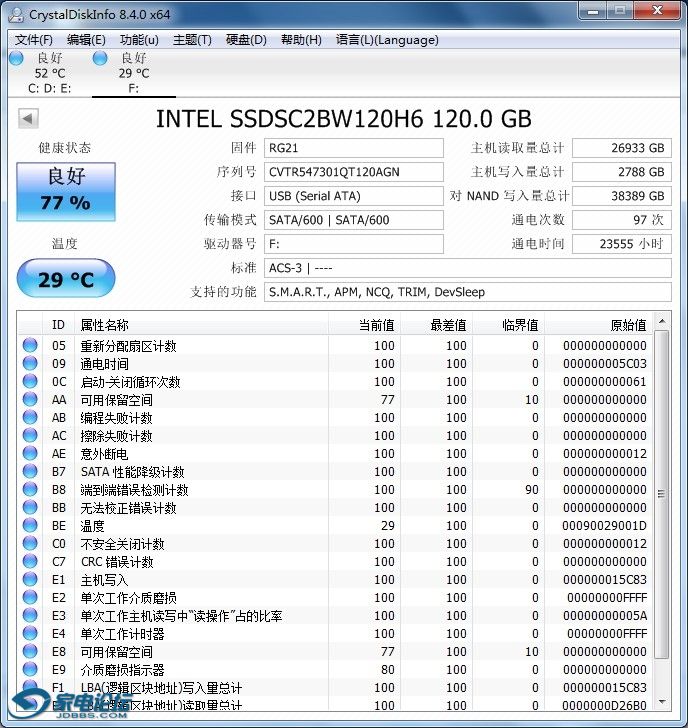Viewport: 688px width, 728px height.
Task: Click the 临界值 column header
Action: click(508, 325)
